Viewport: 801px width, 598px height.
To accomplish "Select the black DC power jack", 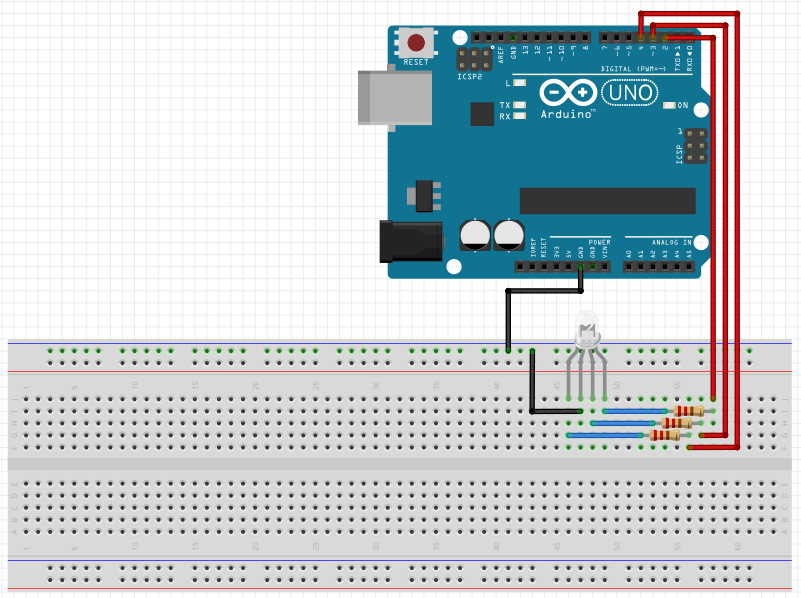I will pyautogui.click(x=410, y=241).
